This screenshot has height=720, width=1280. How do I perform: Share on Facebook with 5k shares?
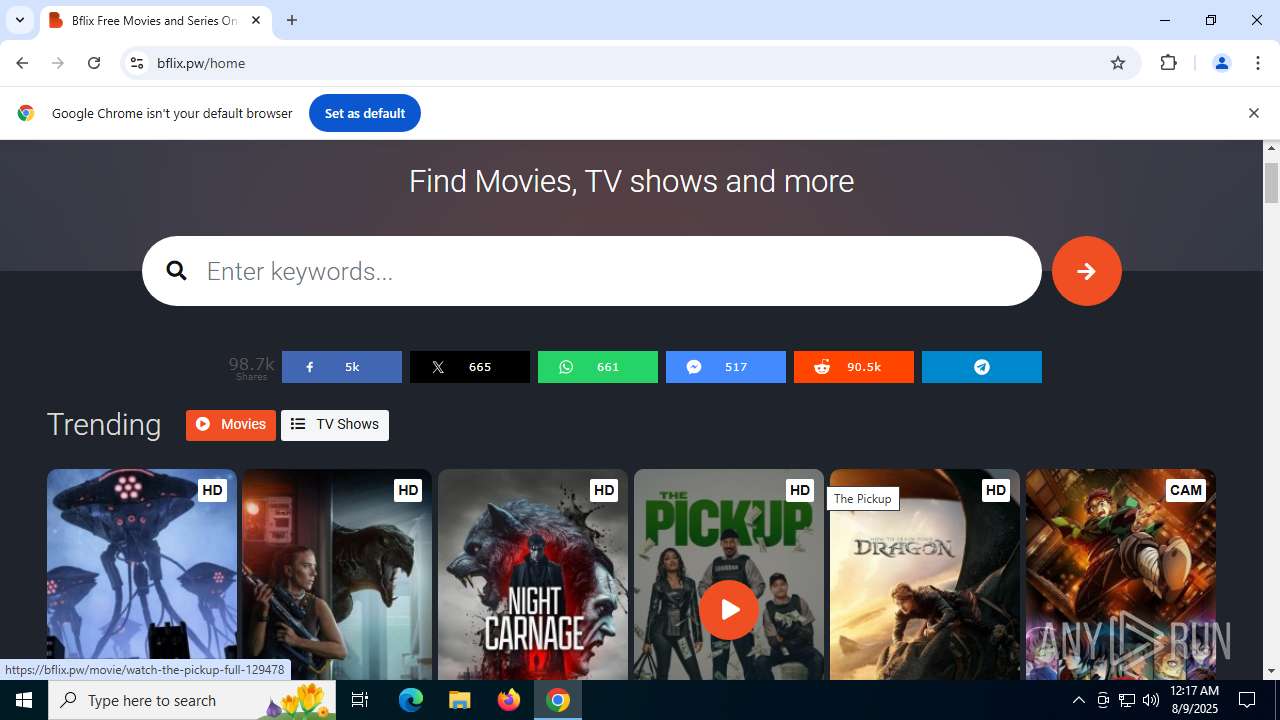(x=342, y=367)
